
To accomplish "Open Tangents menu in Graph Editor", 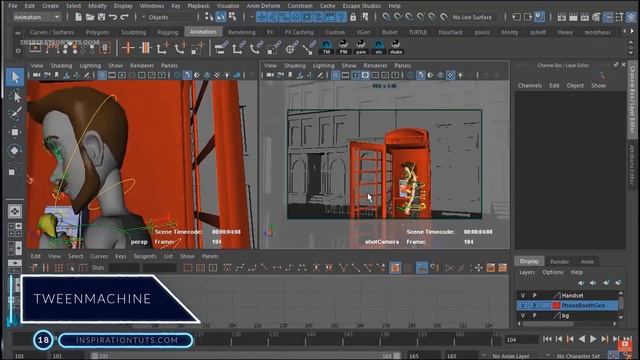I will pyautogui.click(x=145, y=256).
